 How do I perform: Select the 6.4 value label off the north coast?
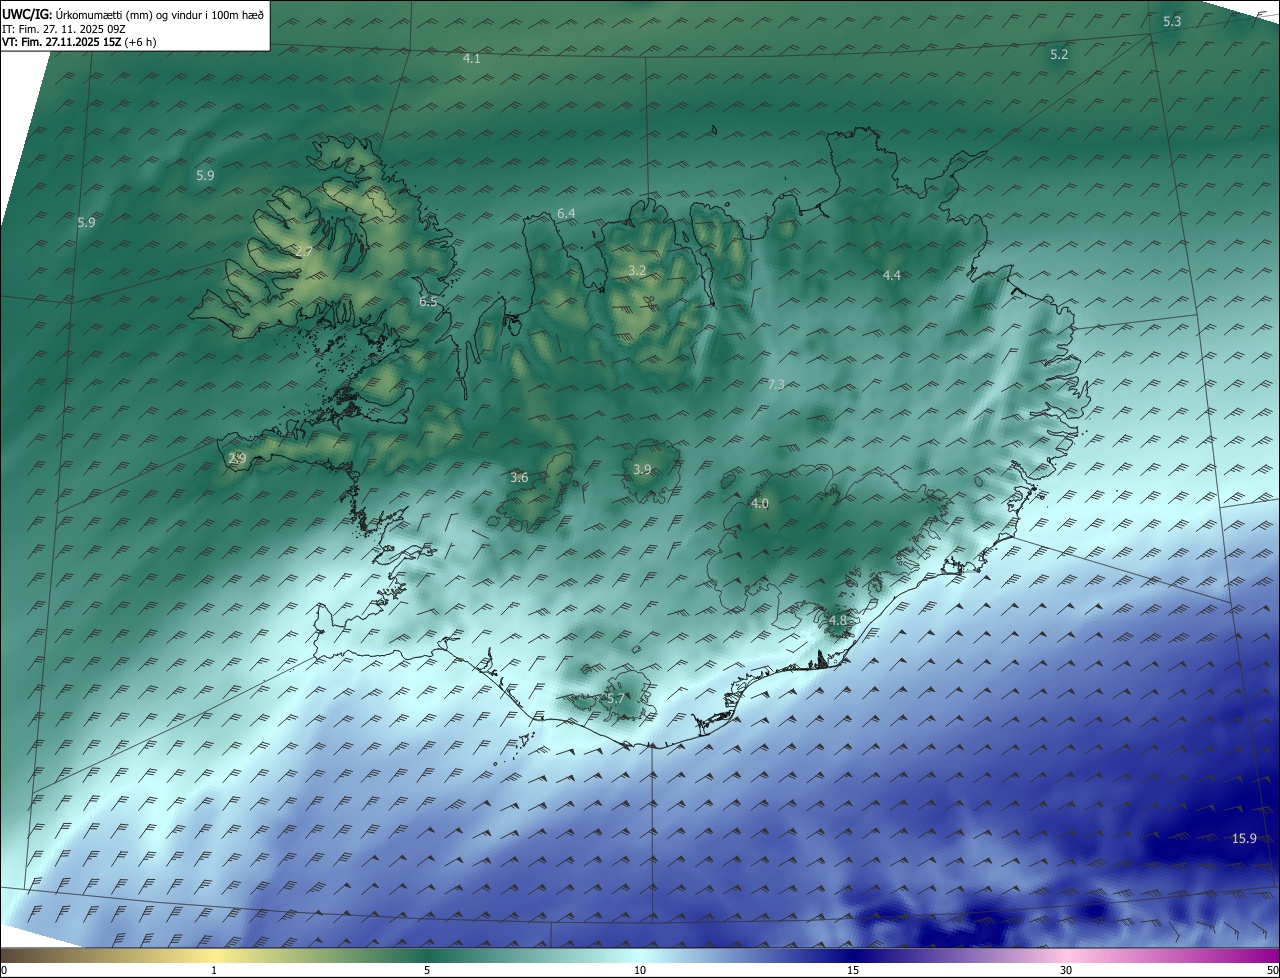click(566, 214)
